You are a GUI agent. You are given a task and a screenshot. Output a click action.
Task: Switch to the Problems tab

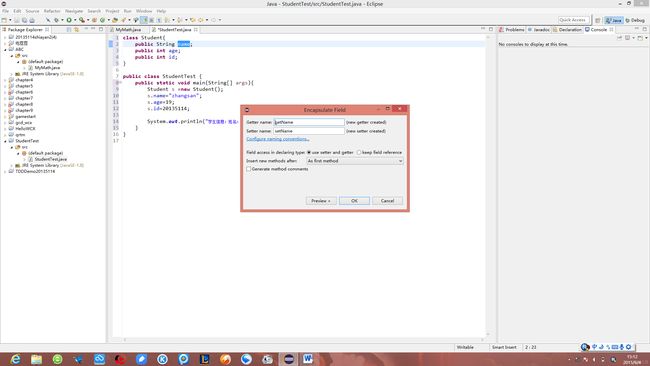pos(512,29)
